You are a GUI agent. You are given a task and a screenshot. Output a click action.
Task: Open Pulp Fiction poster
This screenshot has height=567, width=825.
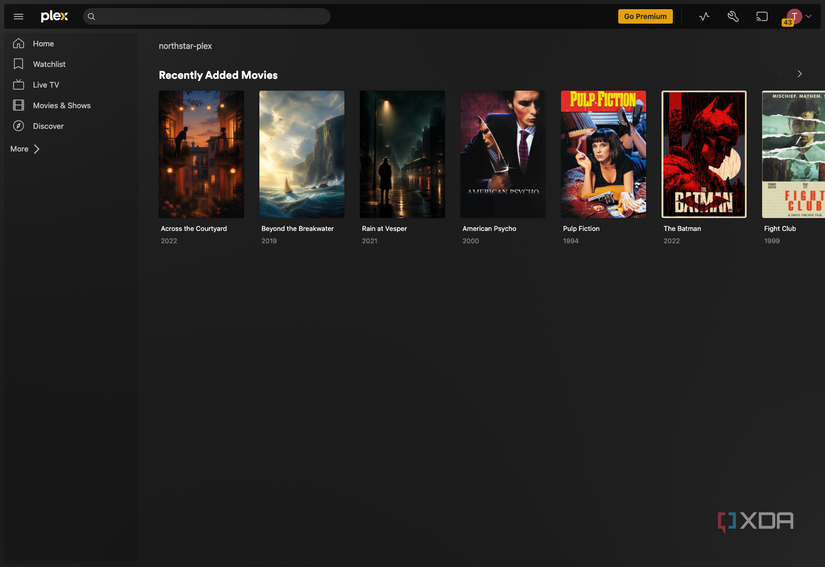coord(603,154)
